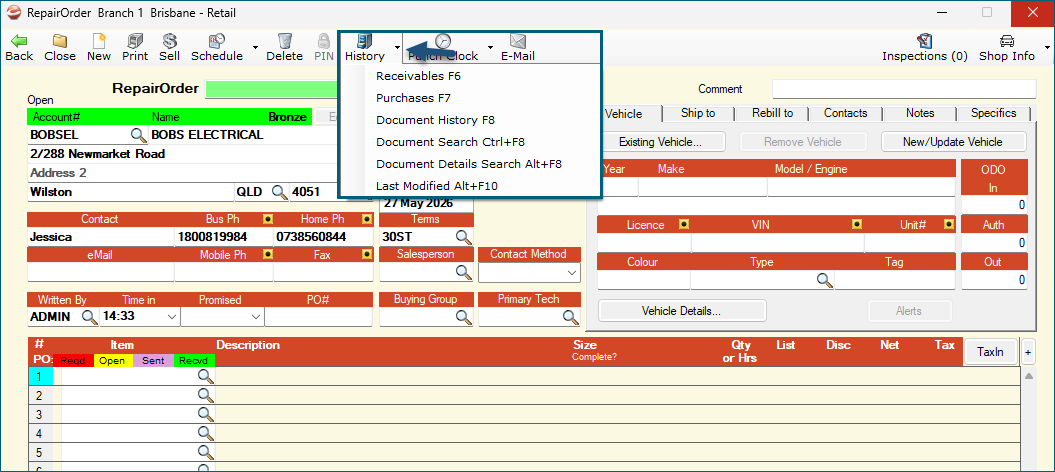This screenshot has height=472, width=1055.
Task: Click the PO# input field
Action: (x=318, y=317)
